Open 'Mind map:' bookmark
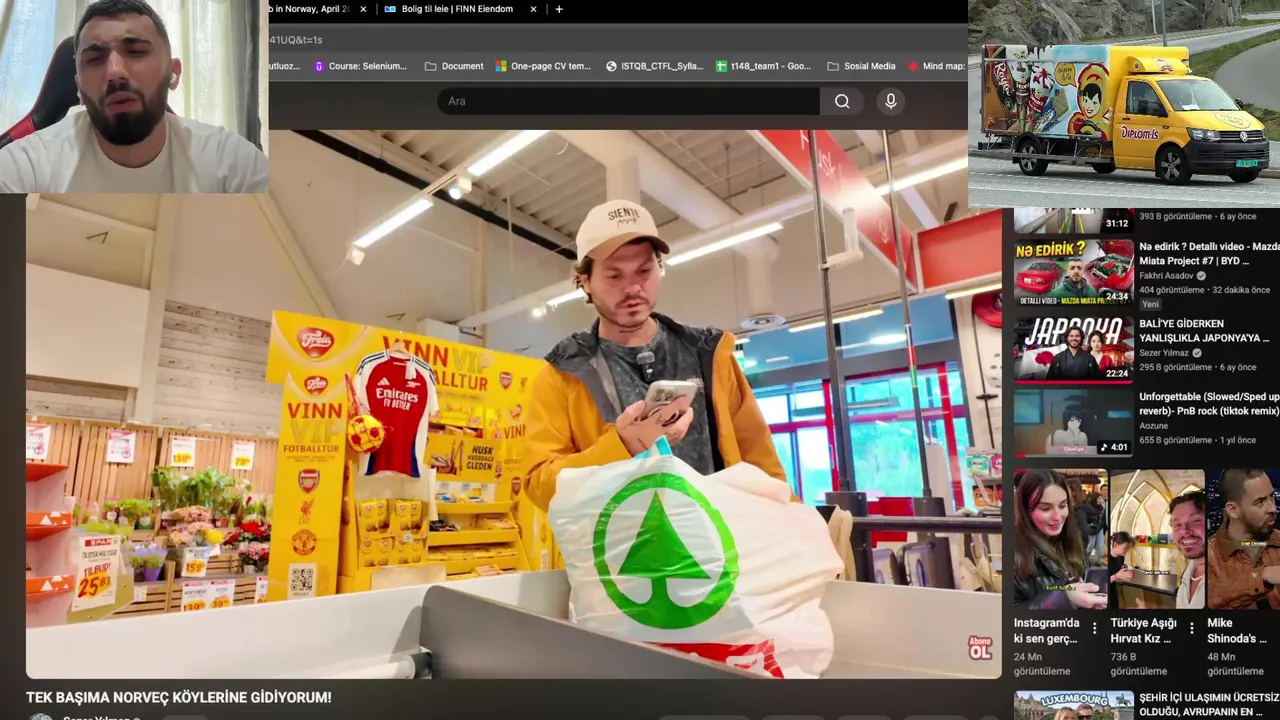Screen dimensions: 1280x720 pyautogui.click(x=937, y=66)
